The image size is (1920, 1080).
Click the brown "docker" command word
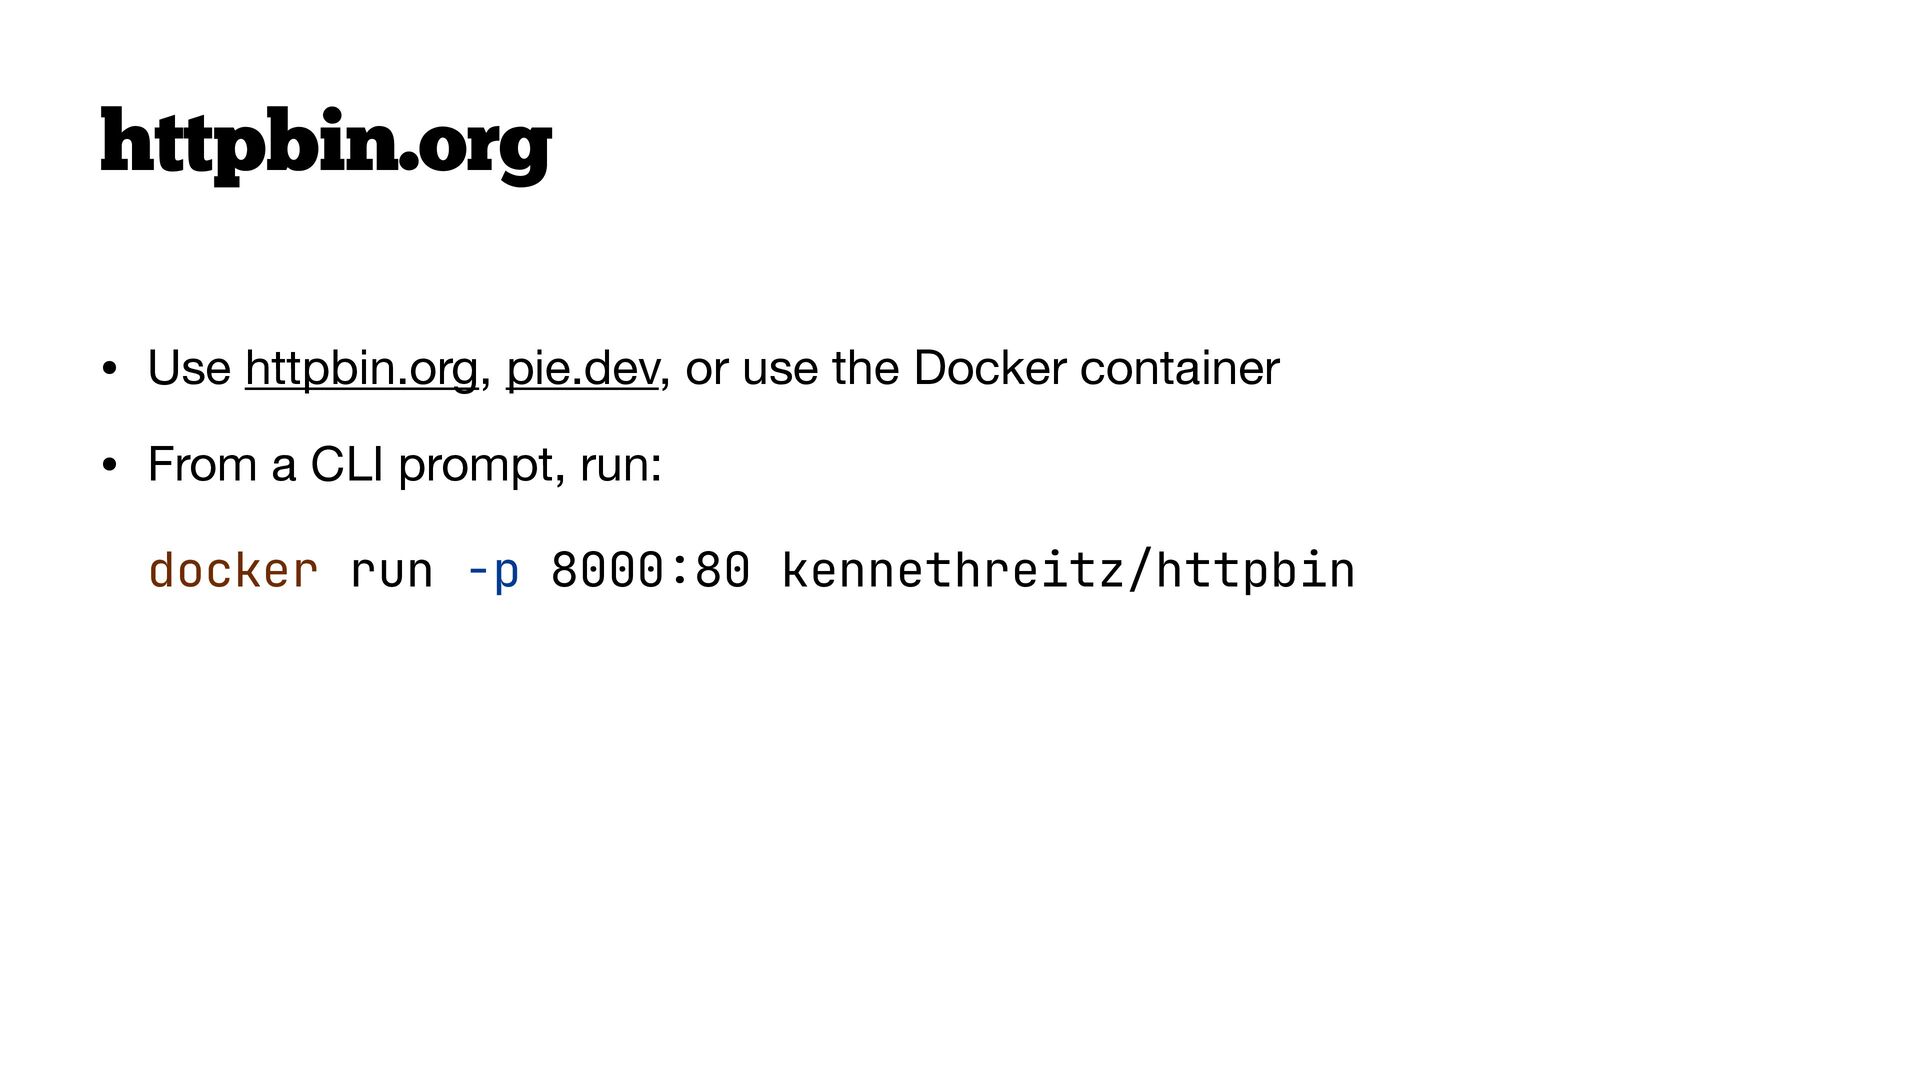pyautogui.click(x=233, y=571)
